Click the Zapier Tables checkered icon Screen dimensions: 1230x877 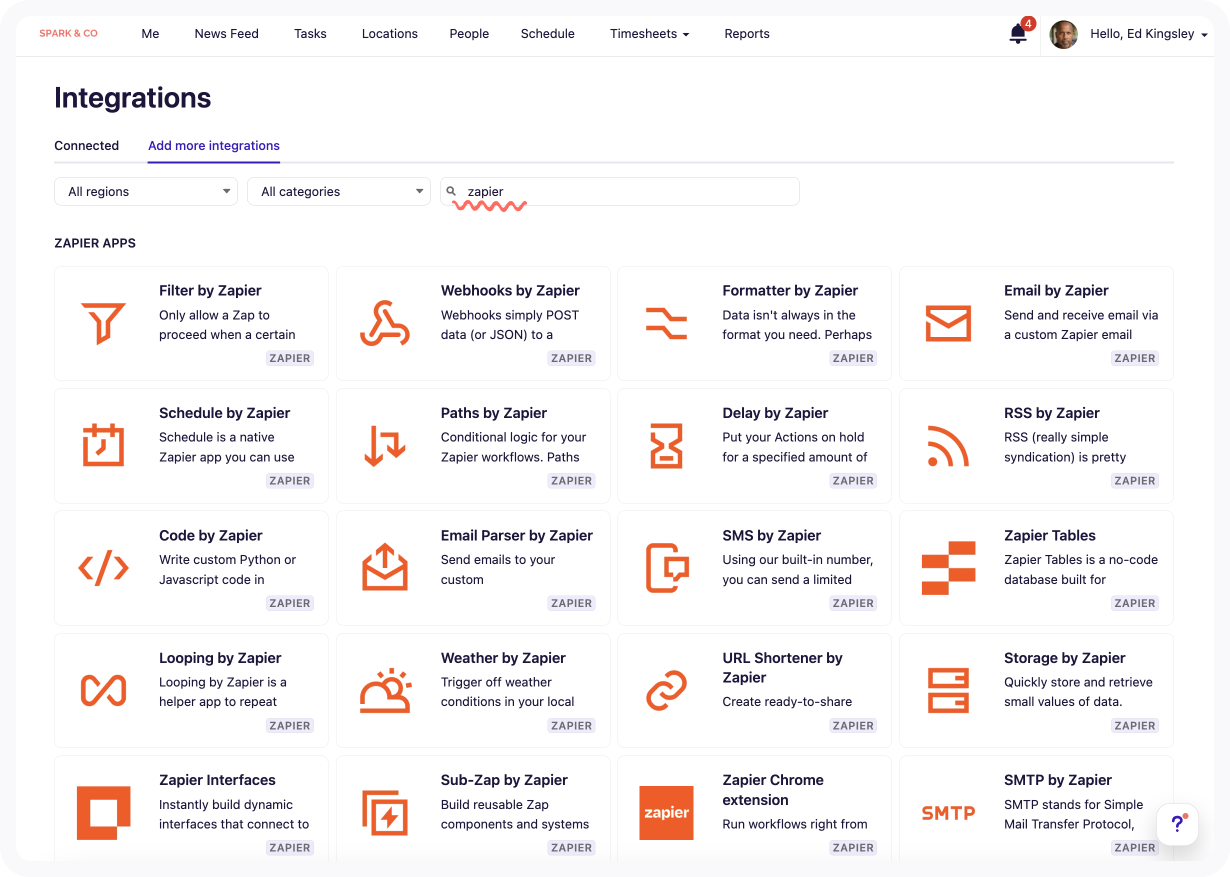pos(948,568)
